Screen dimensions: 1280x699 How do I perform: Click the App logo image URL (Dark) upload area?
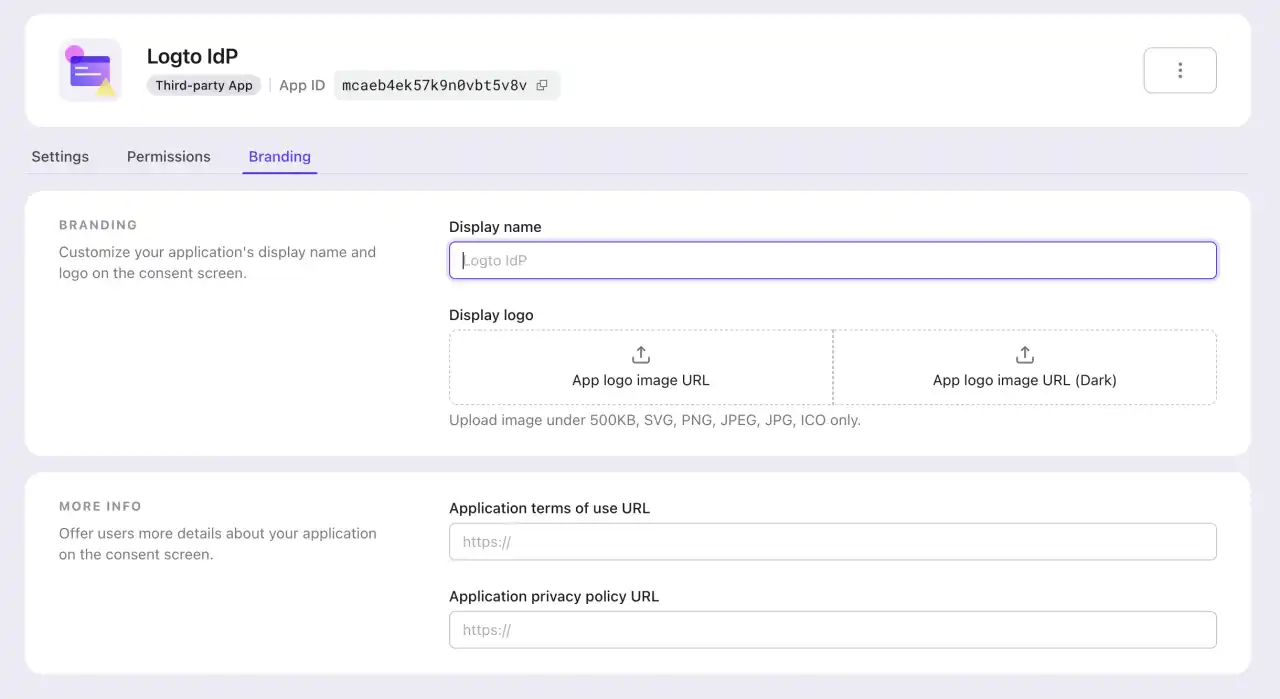(x=1024, y=367)
